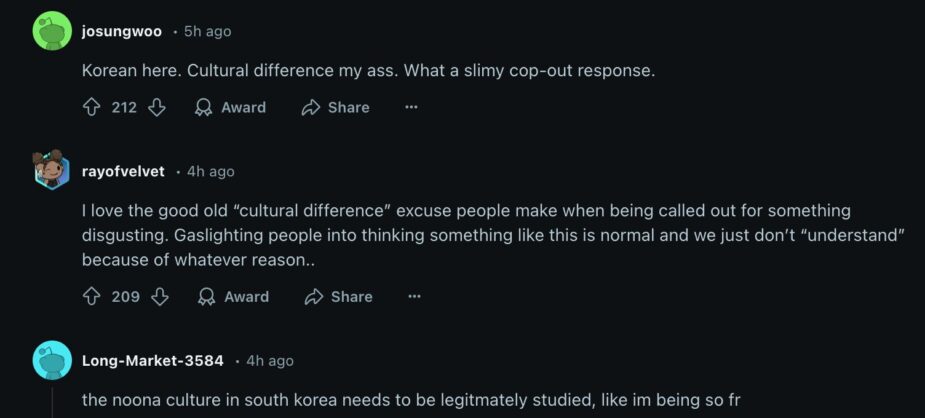Screen dimensions: 925x418
Task: Downvote rayofvelvet's comment
Action: [x=159, y=296]
